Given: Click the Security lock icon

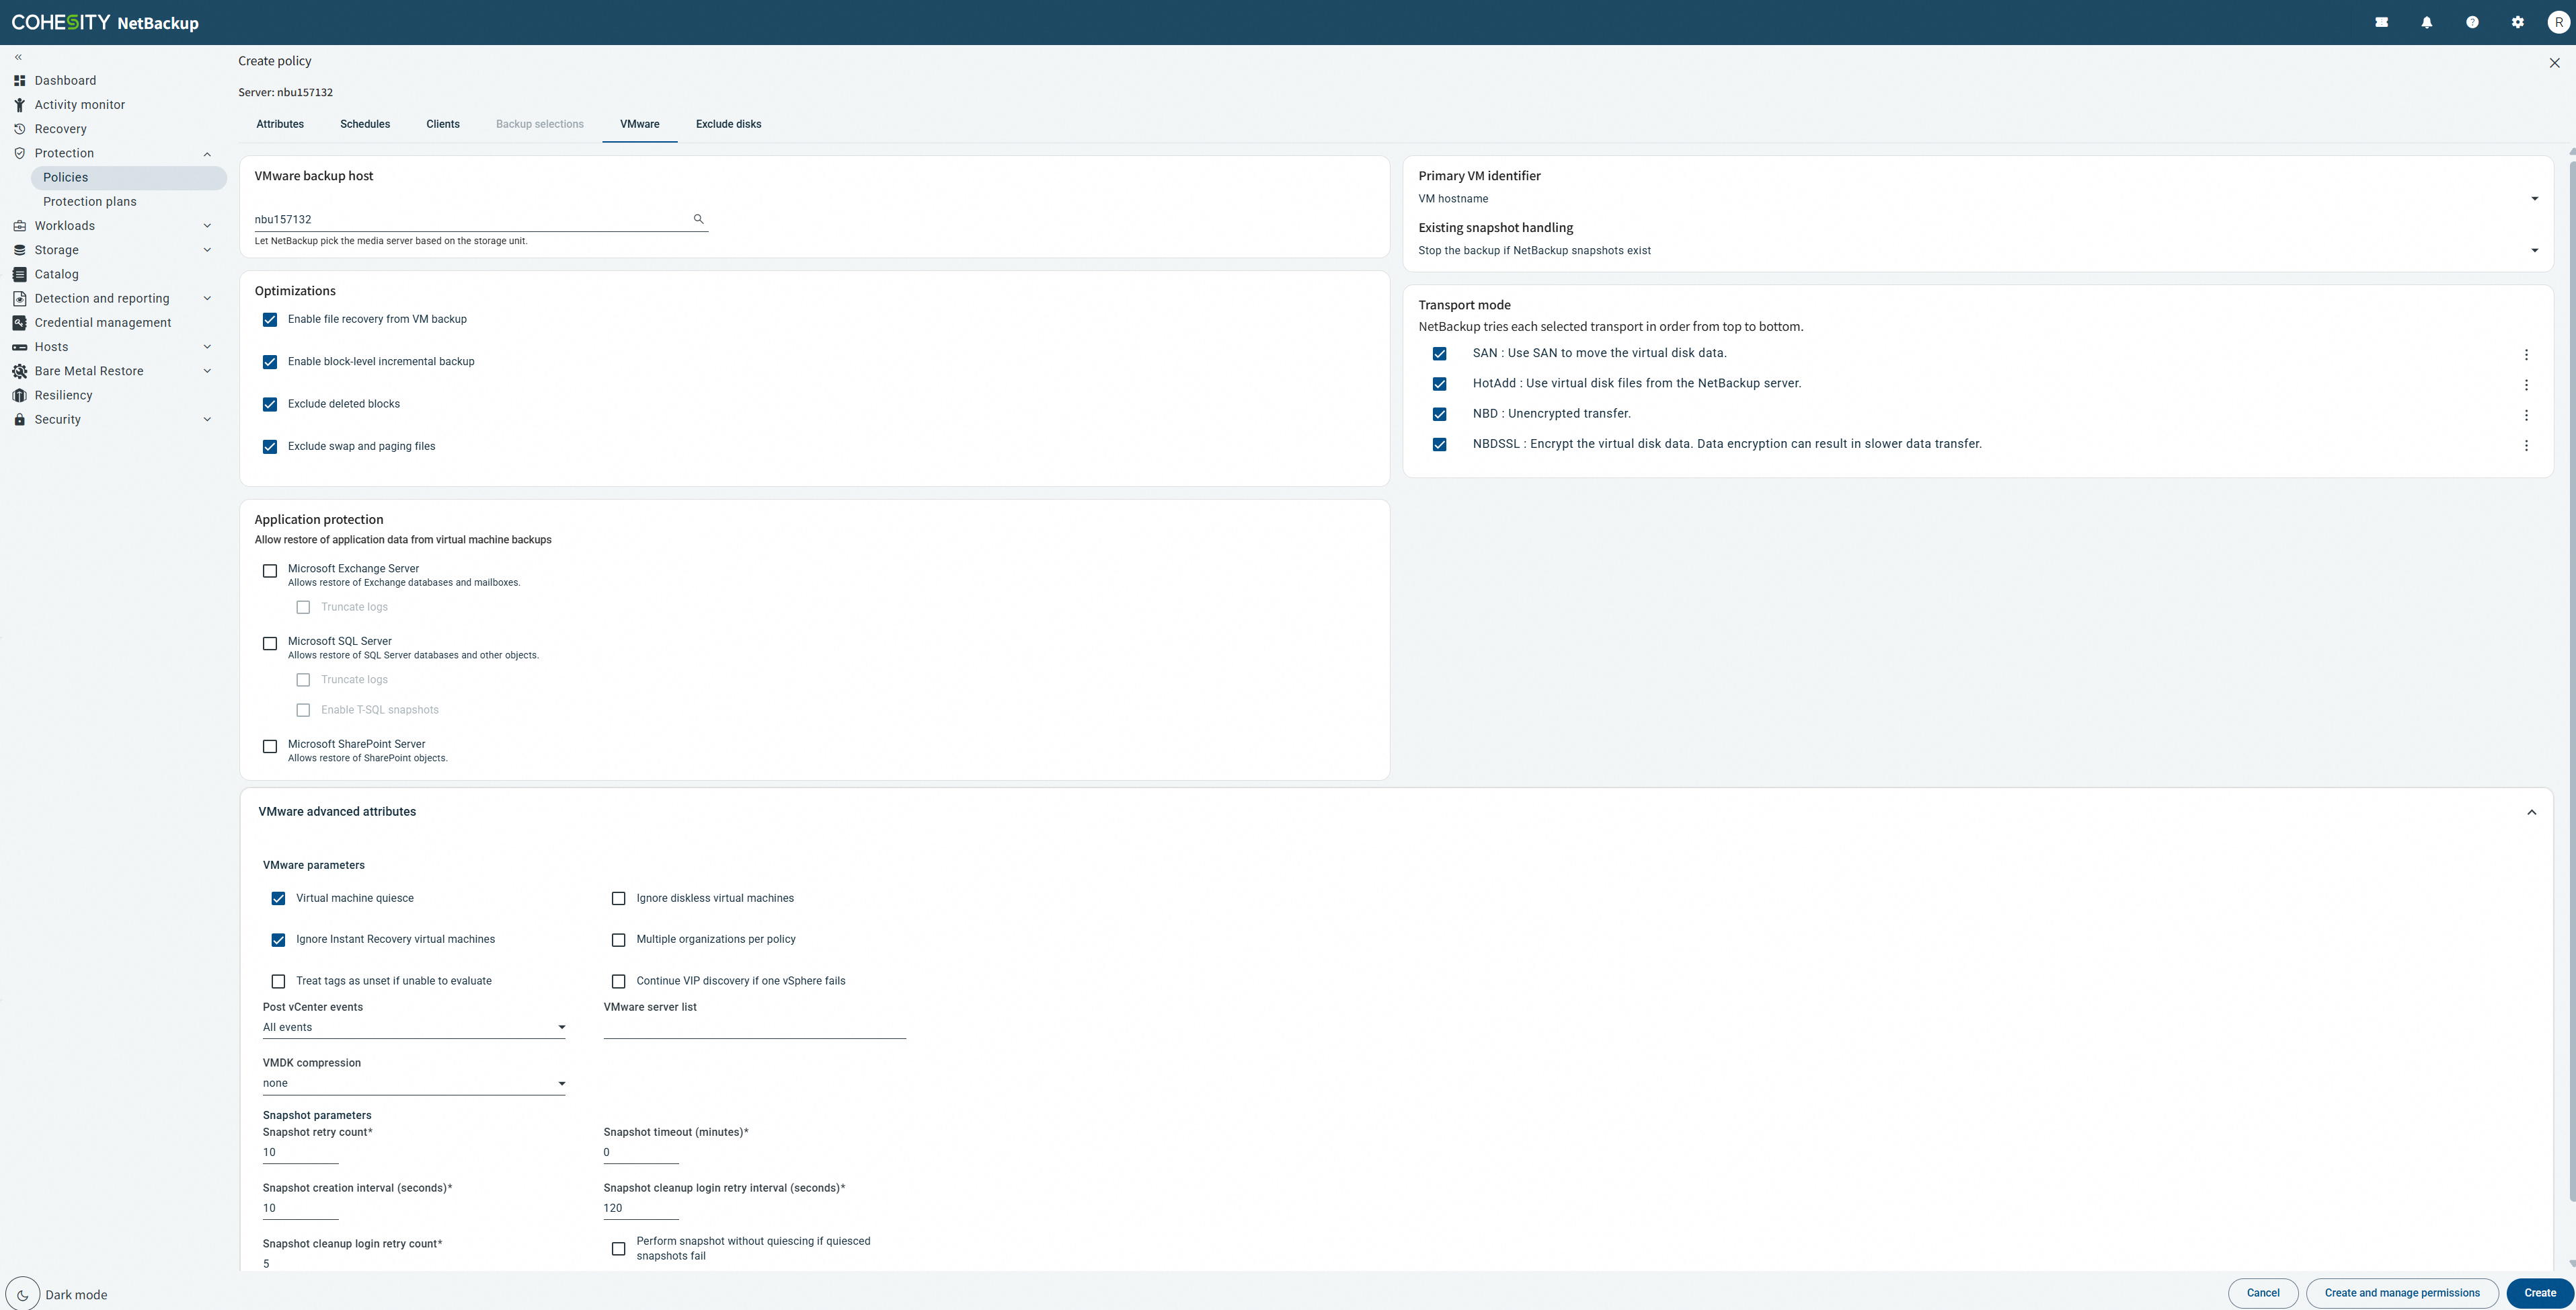Looking at the screenshot, I should [x=19, y=420].
